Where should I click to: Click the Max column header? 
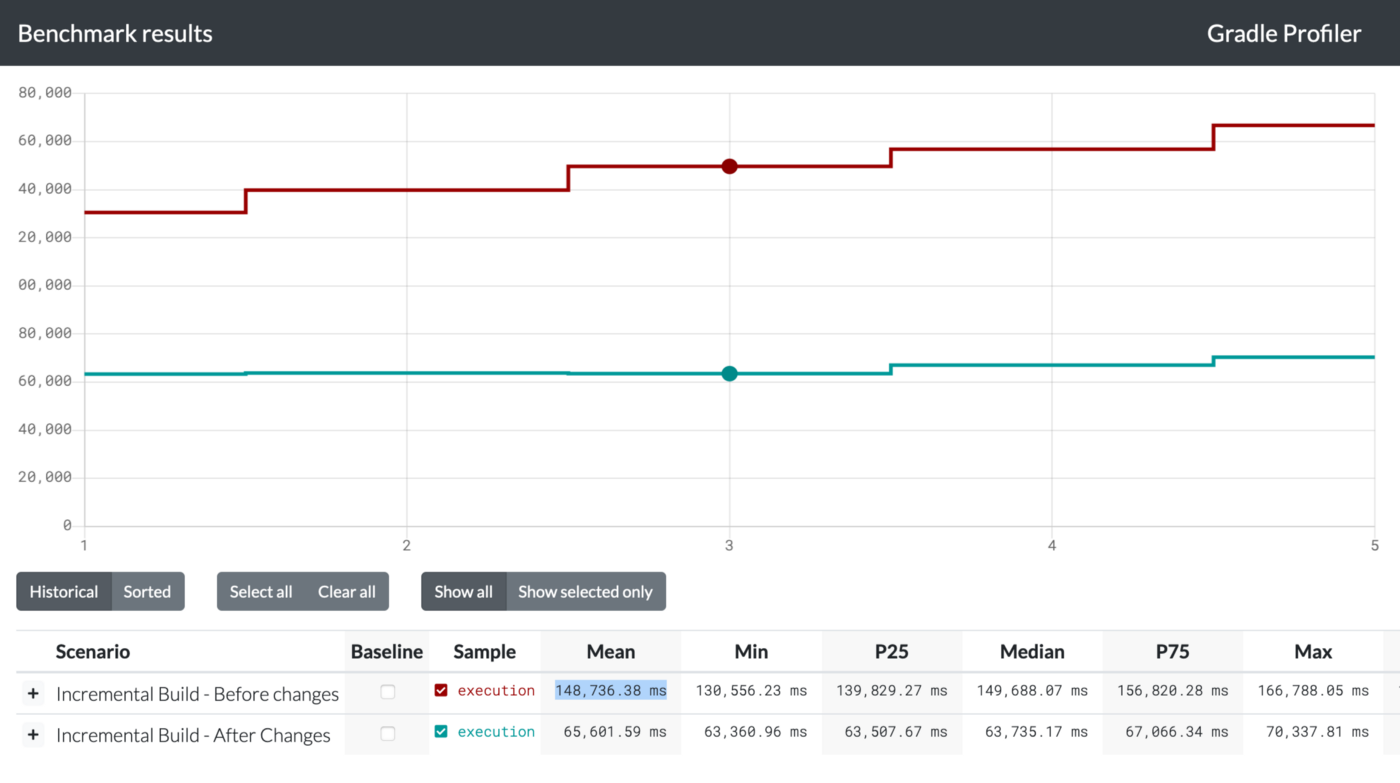pyautogui.click(x=1313, y=651)
